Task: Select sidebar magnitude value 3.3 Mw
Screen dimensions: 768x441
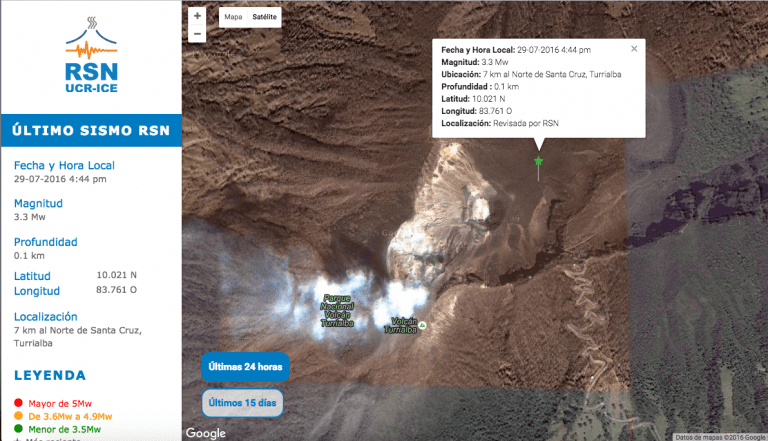Action: 29,217
